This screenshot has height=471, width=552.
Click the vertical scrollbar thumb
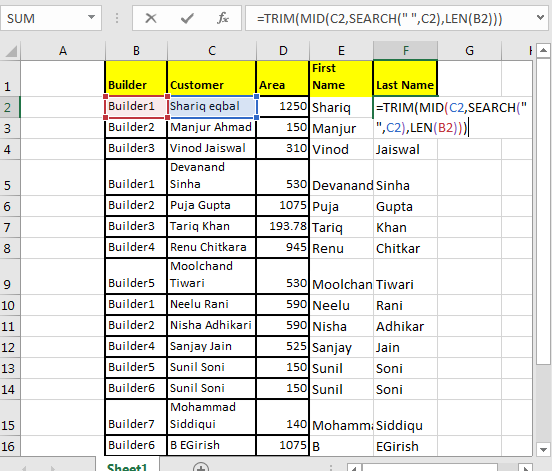coord(543,211)
